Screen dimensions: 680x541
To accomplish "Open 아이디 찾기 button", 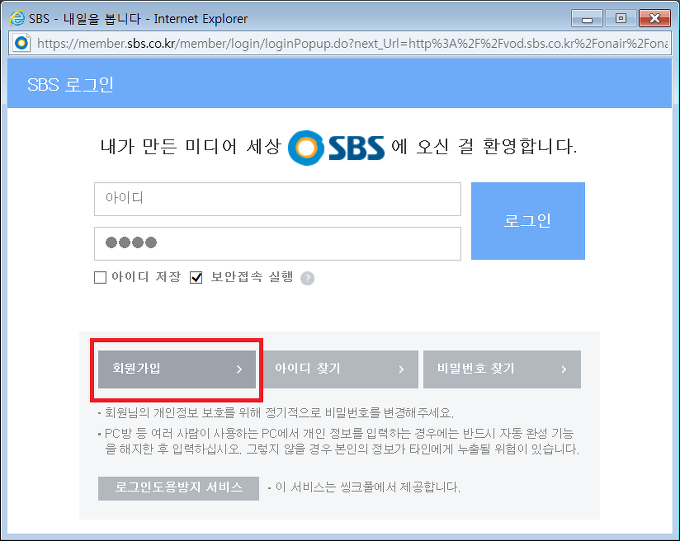I will click(x=340, y=369).
